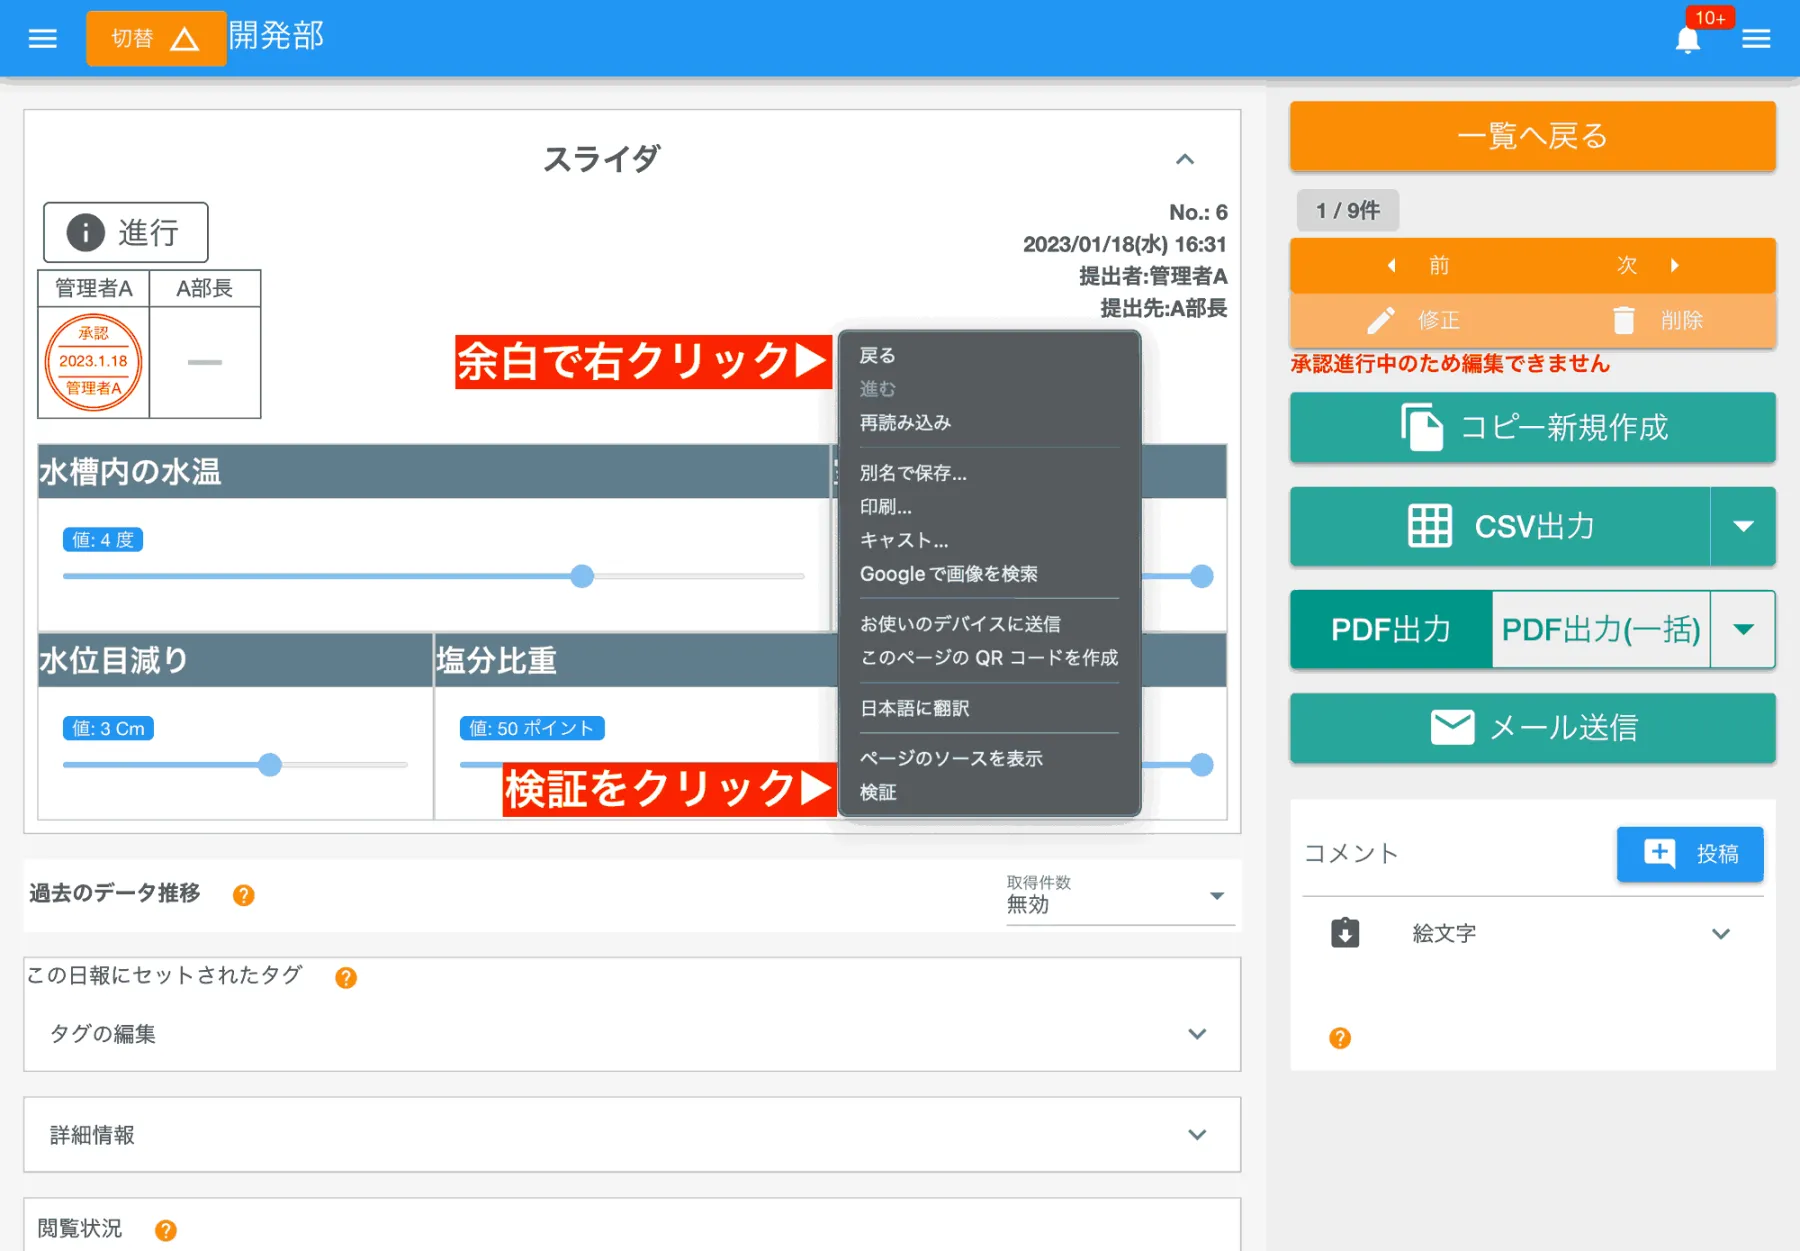Open the hamburger navigation menu top left
This screenshot has height=1251, width=1800.
41,38
